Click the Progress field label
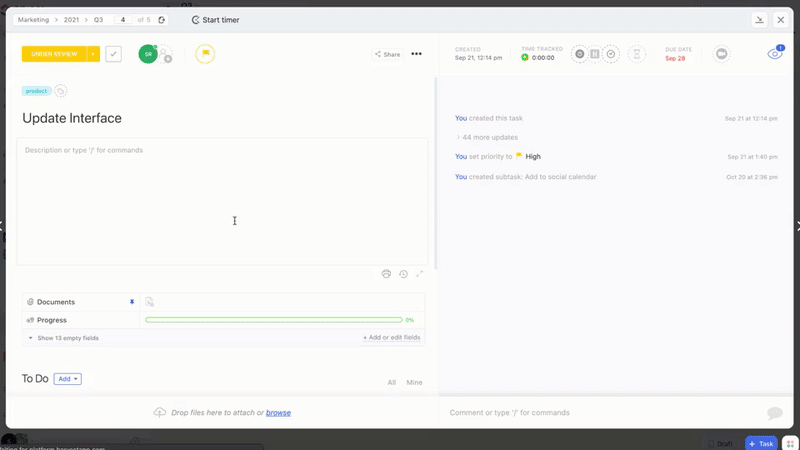The width and height of the screenshot is (800, 450). click(x=52, y=320)
